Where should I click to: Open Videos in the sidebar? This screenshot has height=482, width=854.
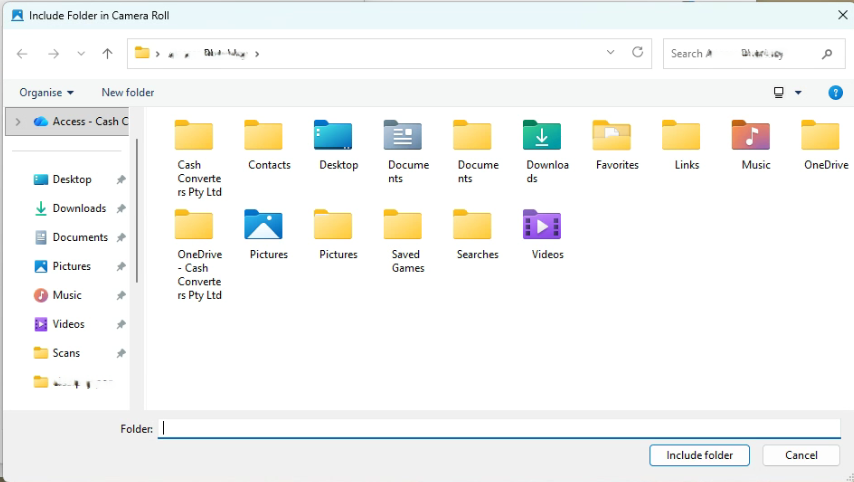(x=68, y=324)
